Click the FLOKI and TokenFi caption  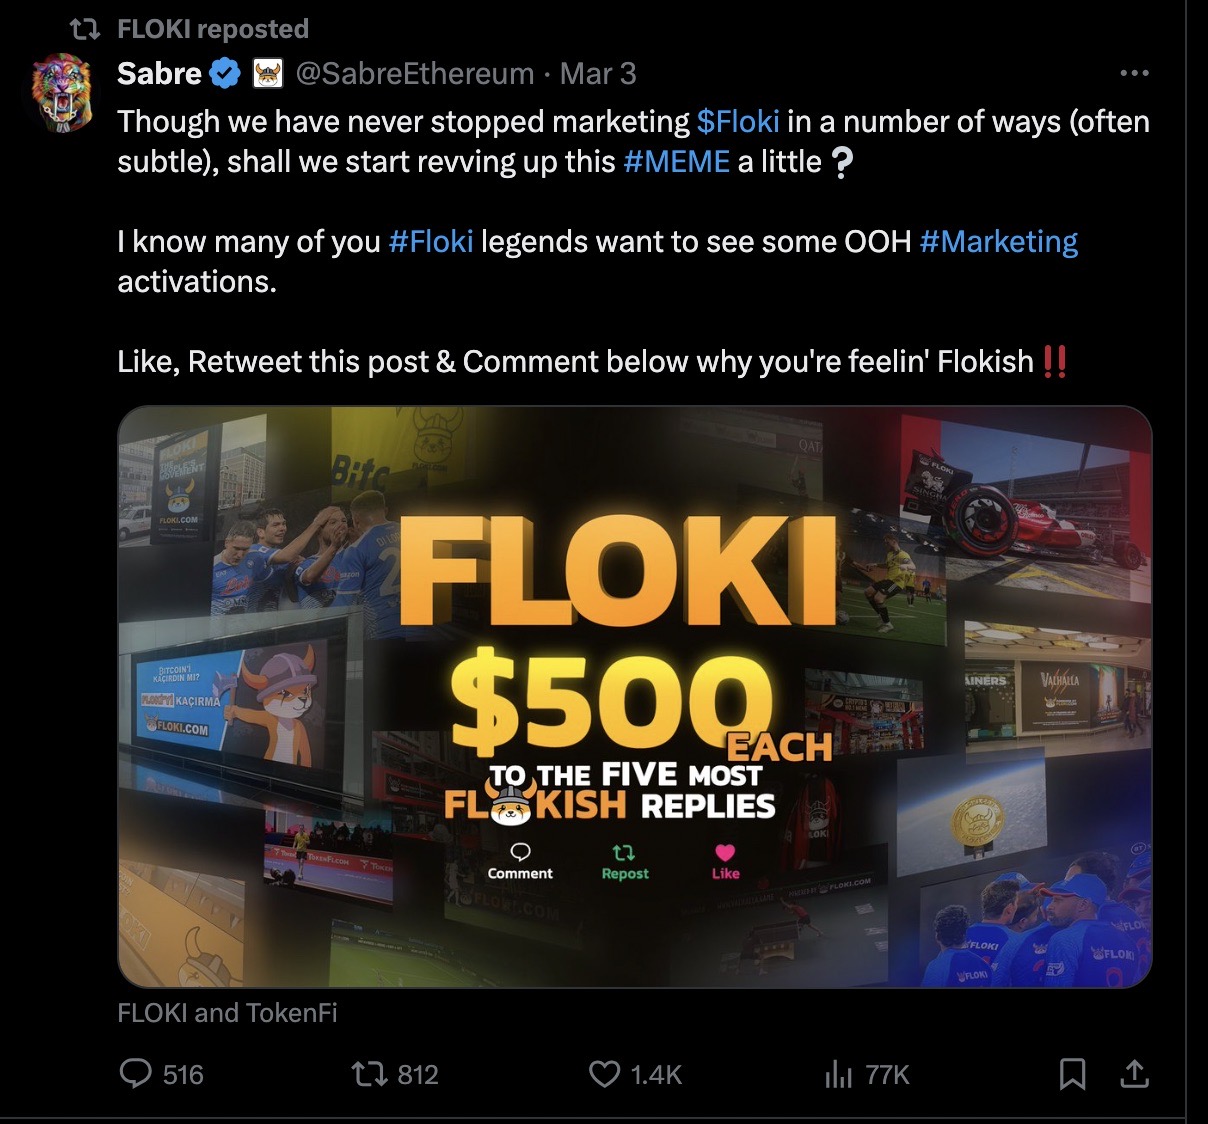click(227, 1013)
